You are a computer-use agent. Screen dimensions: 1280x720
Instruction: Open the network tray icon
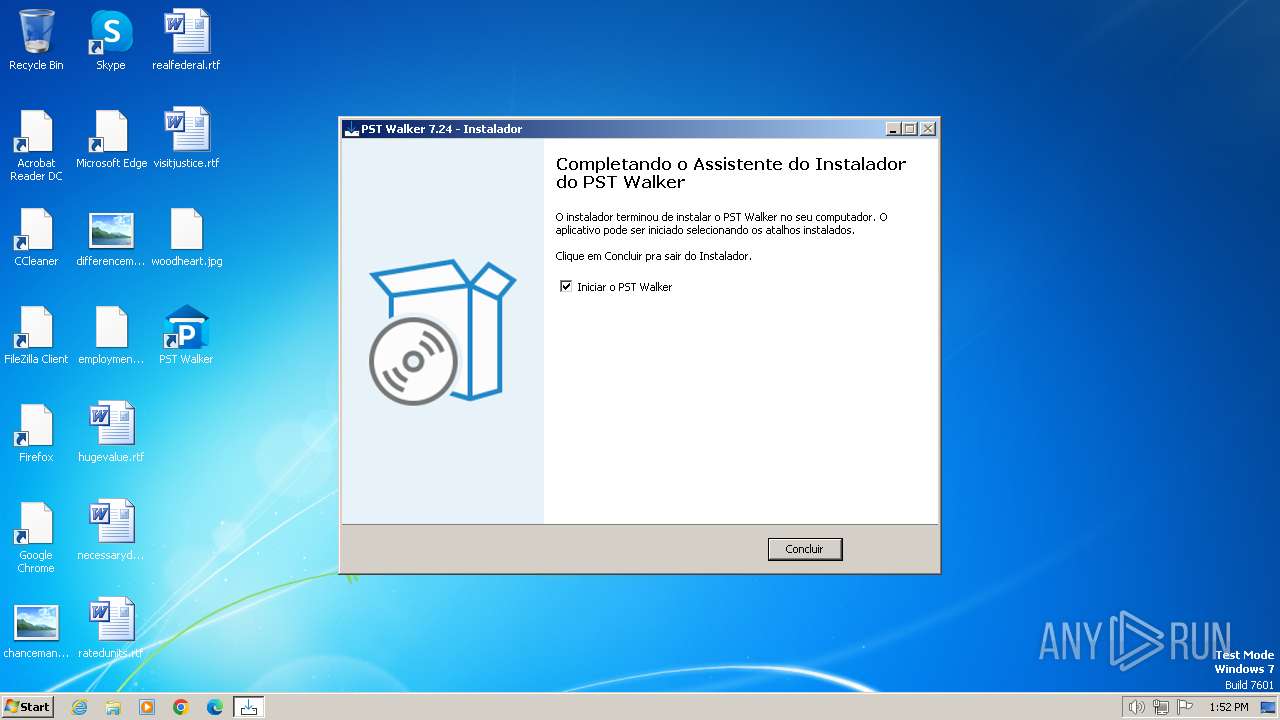click(x=1161, y=707)
